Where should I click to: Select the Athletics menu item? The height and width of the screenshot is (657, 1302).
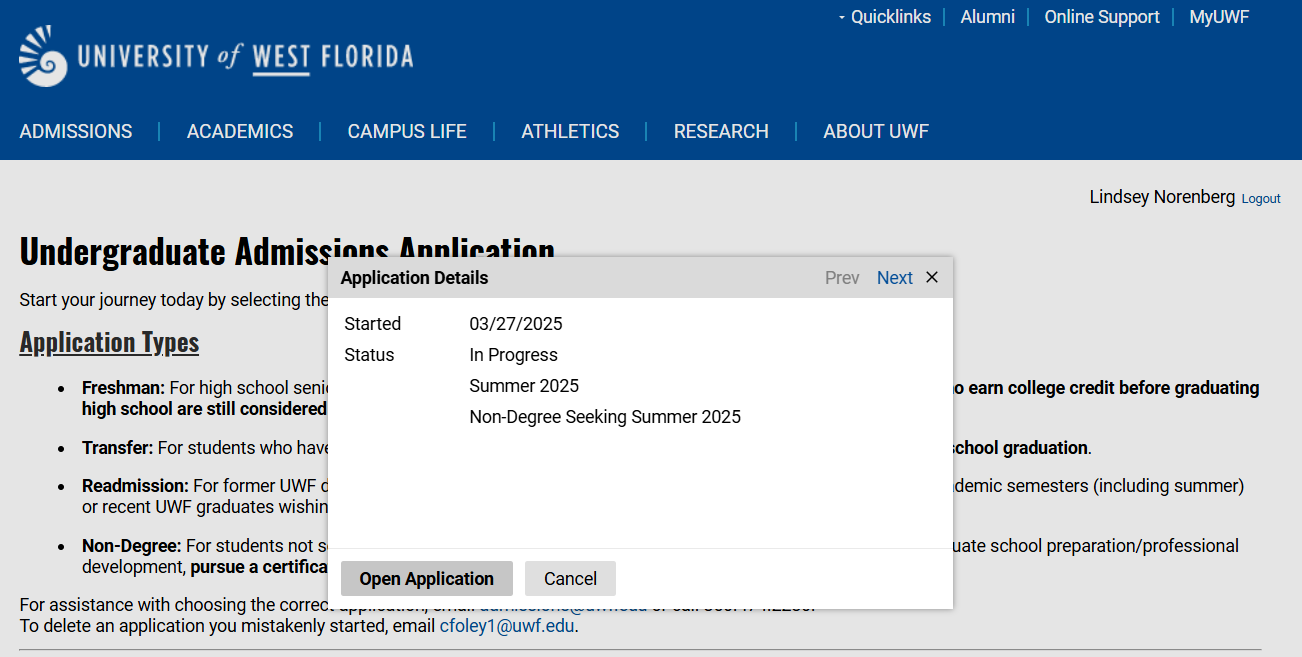[570, 131]
